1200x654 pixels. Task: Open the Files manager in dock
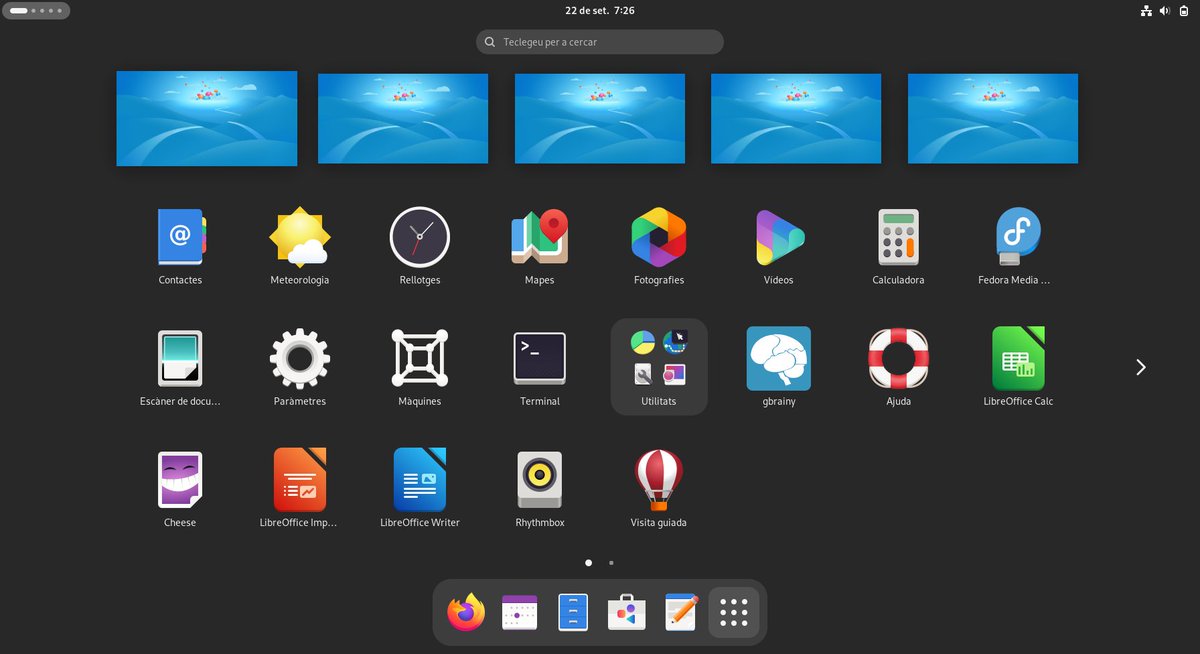click(573, 612)
